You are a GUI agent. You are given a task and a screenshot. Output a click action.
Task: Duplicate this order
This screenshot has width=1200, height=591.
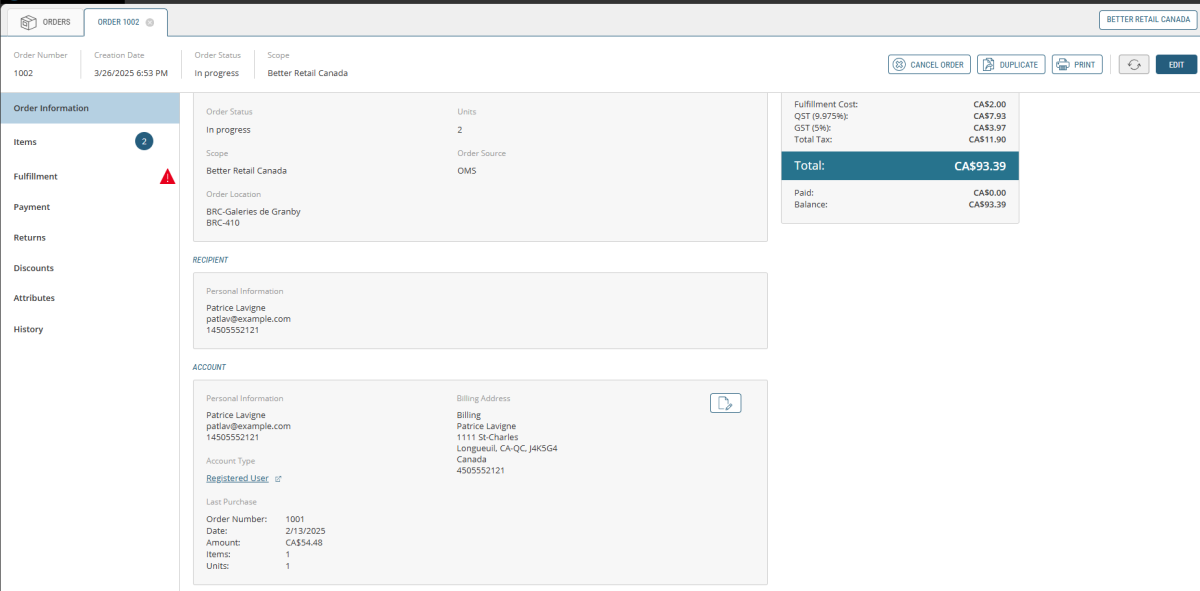click(1011, 64)
